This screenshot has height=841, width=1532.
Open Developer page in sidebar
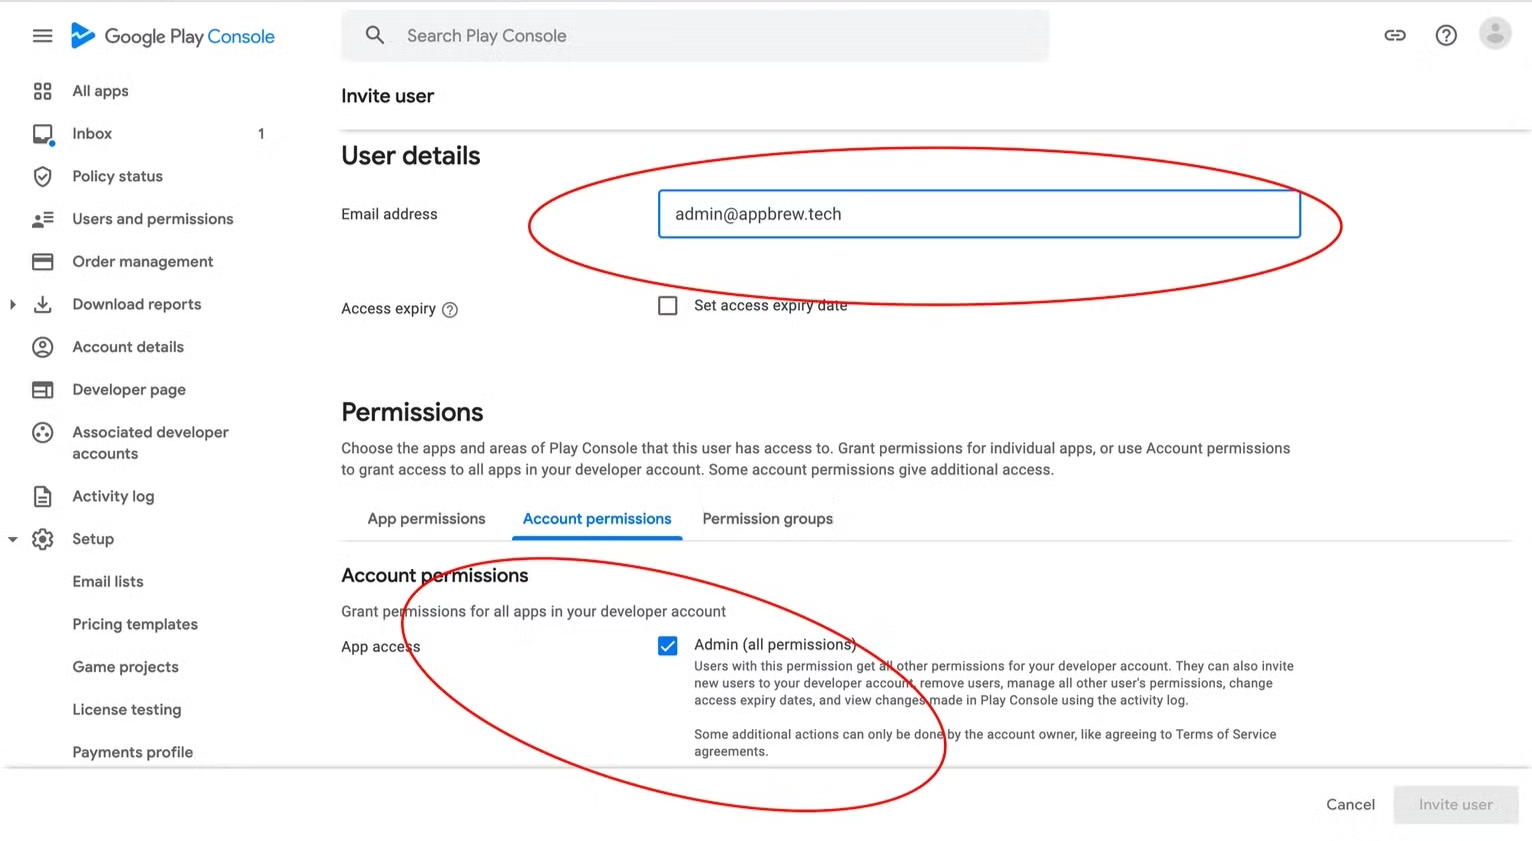[129, 390]
